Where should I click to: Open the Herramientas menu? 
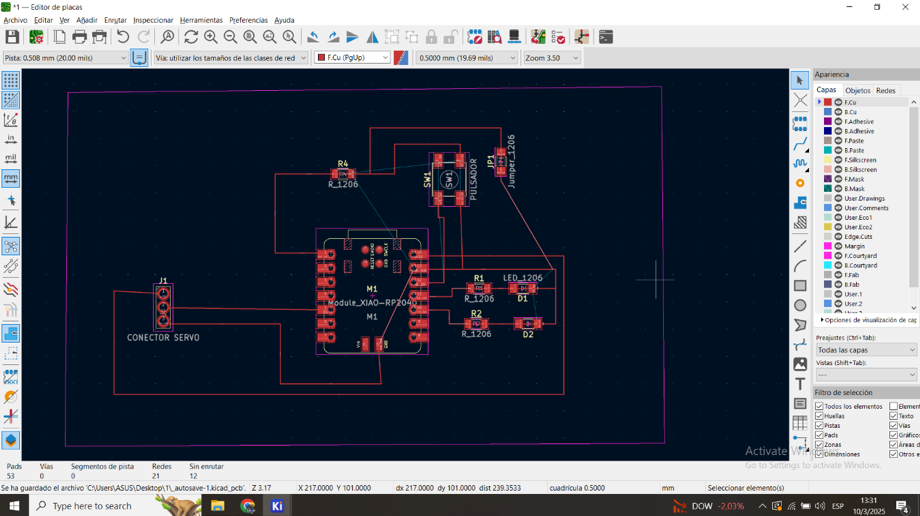click(x=201, y=20)
